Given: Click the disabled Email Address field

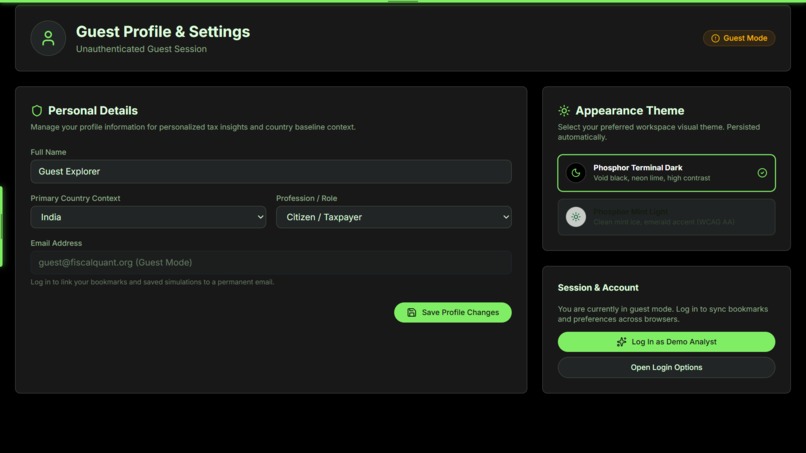Looking at the screenshot, I should click(x=271, y=262).
